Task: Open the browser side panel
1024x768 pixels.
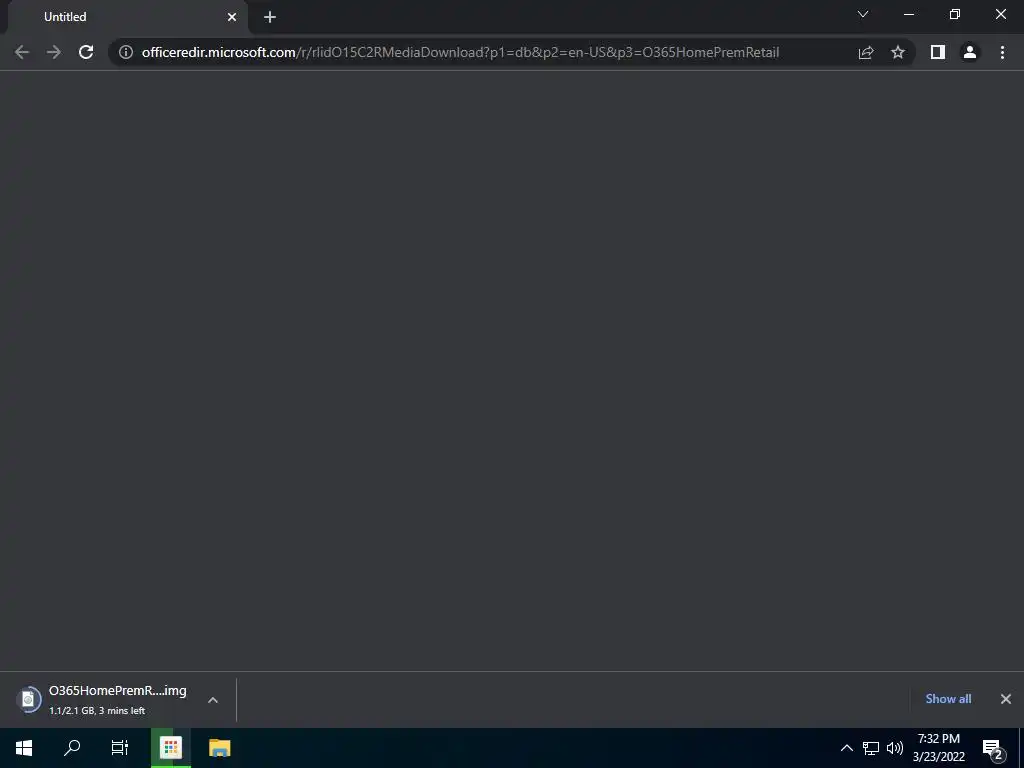Action: point(938,52)
